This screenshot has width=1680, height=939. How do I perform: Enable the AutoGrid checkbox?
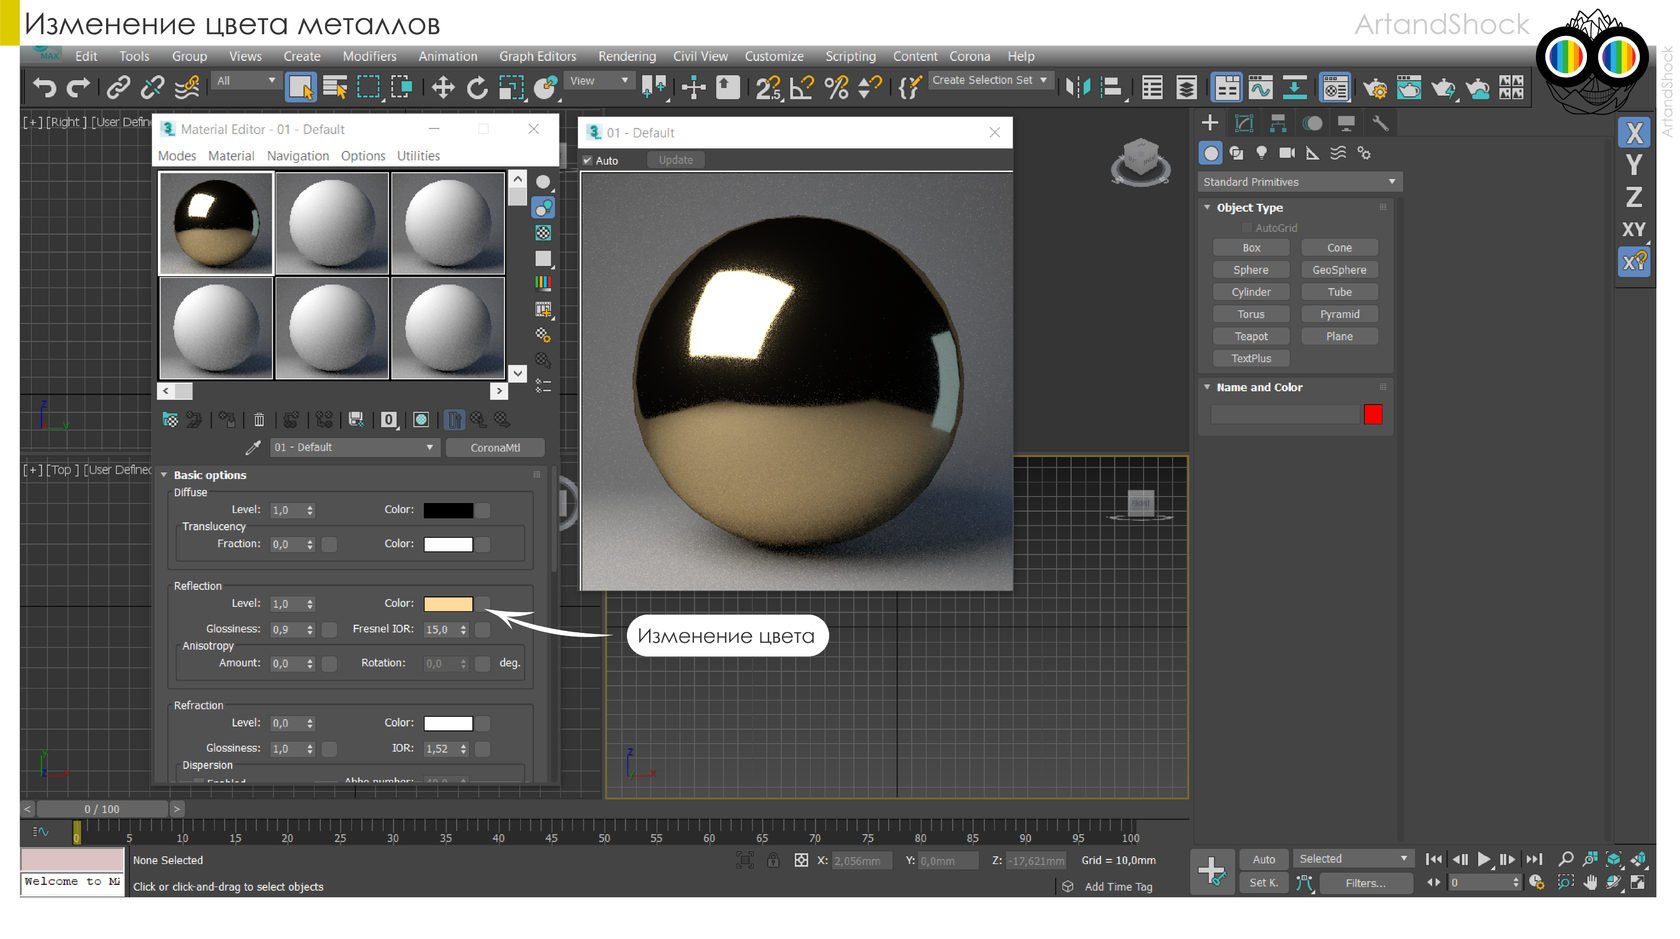(1247, 228)
